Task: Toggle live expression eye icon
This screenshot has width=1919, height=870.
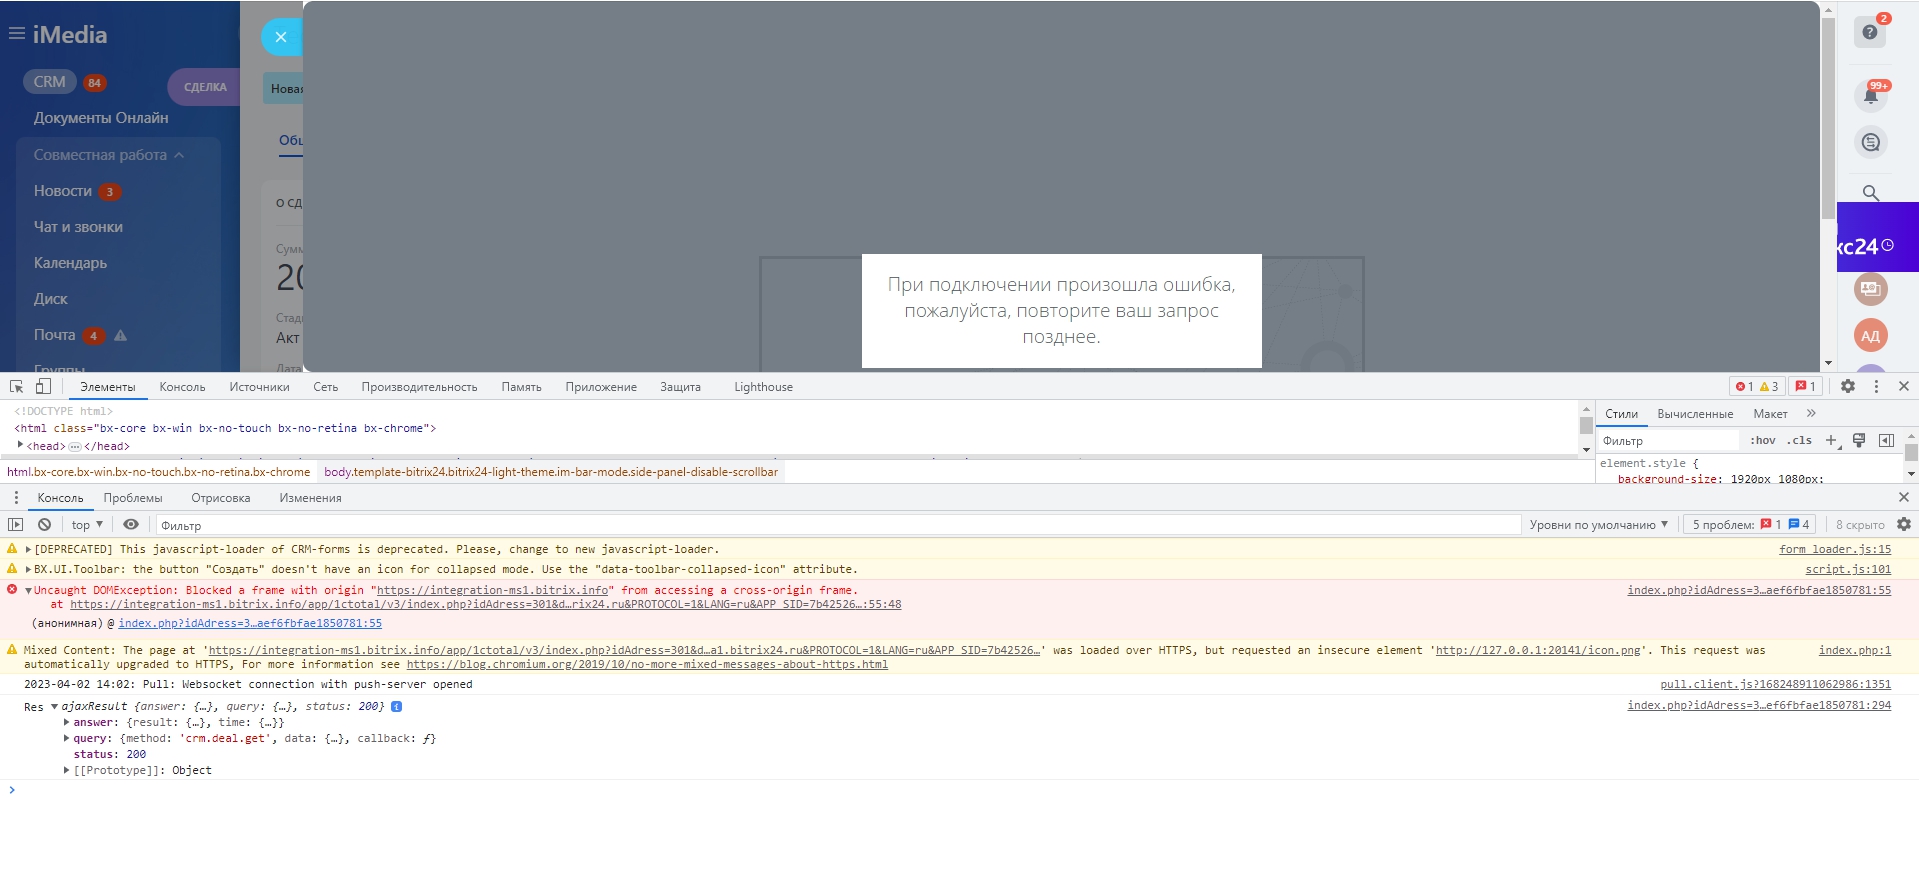Action: click(131, 525)
